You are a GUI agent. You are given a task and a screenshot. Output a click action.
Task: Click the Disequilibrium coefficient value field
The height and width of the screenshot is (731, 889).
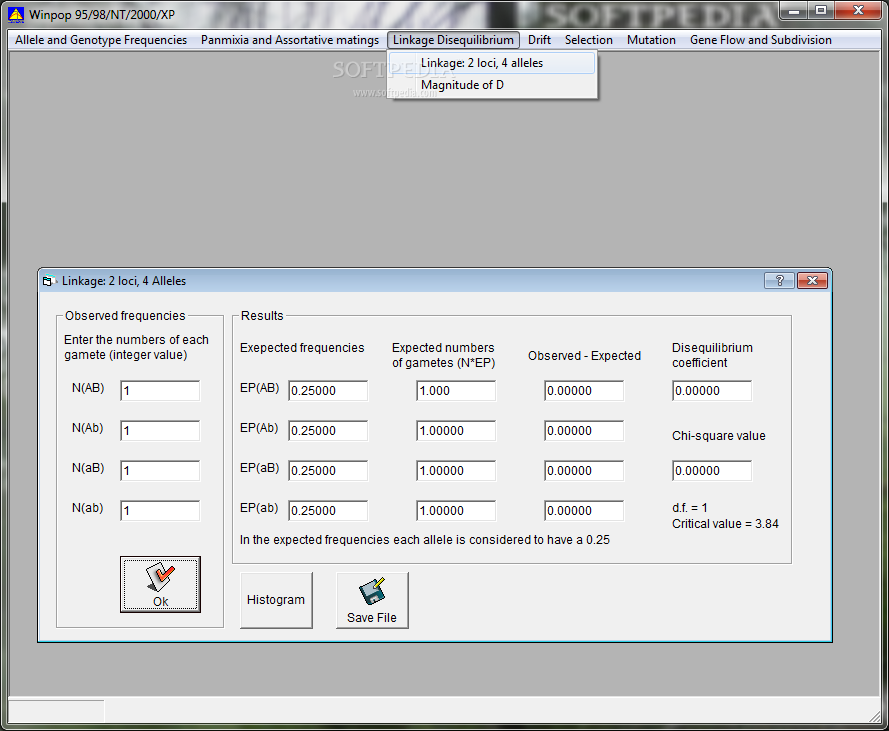click(712, 391)
